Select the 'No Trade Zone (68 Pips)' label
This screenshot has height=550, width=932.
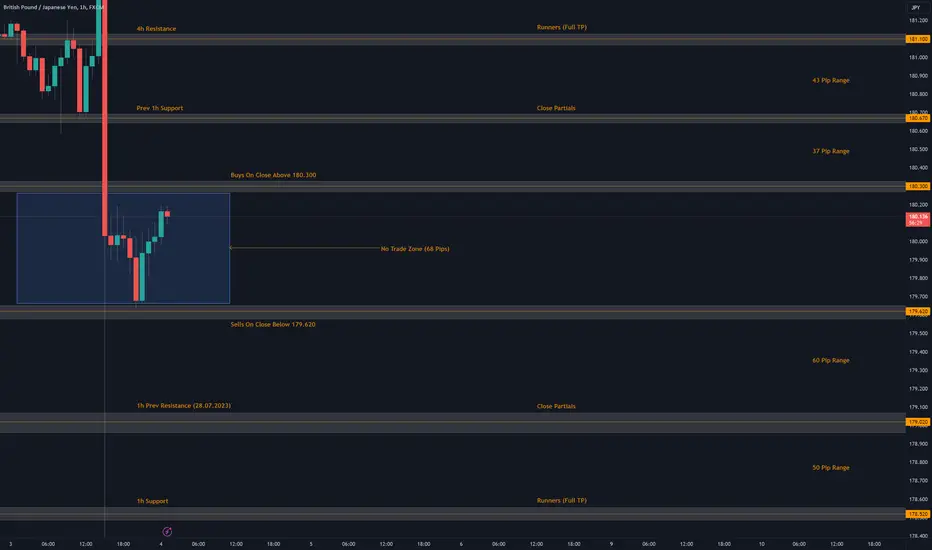415,249
